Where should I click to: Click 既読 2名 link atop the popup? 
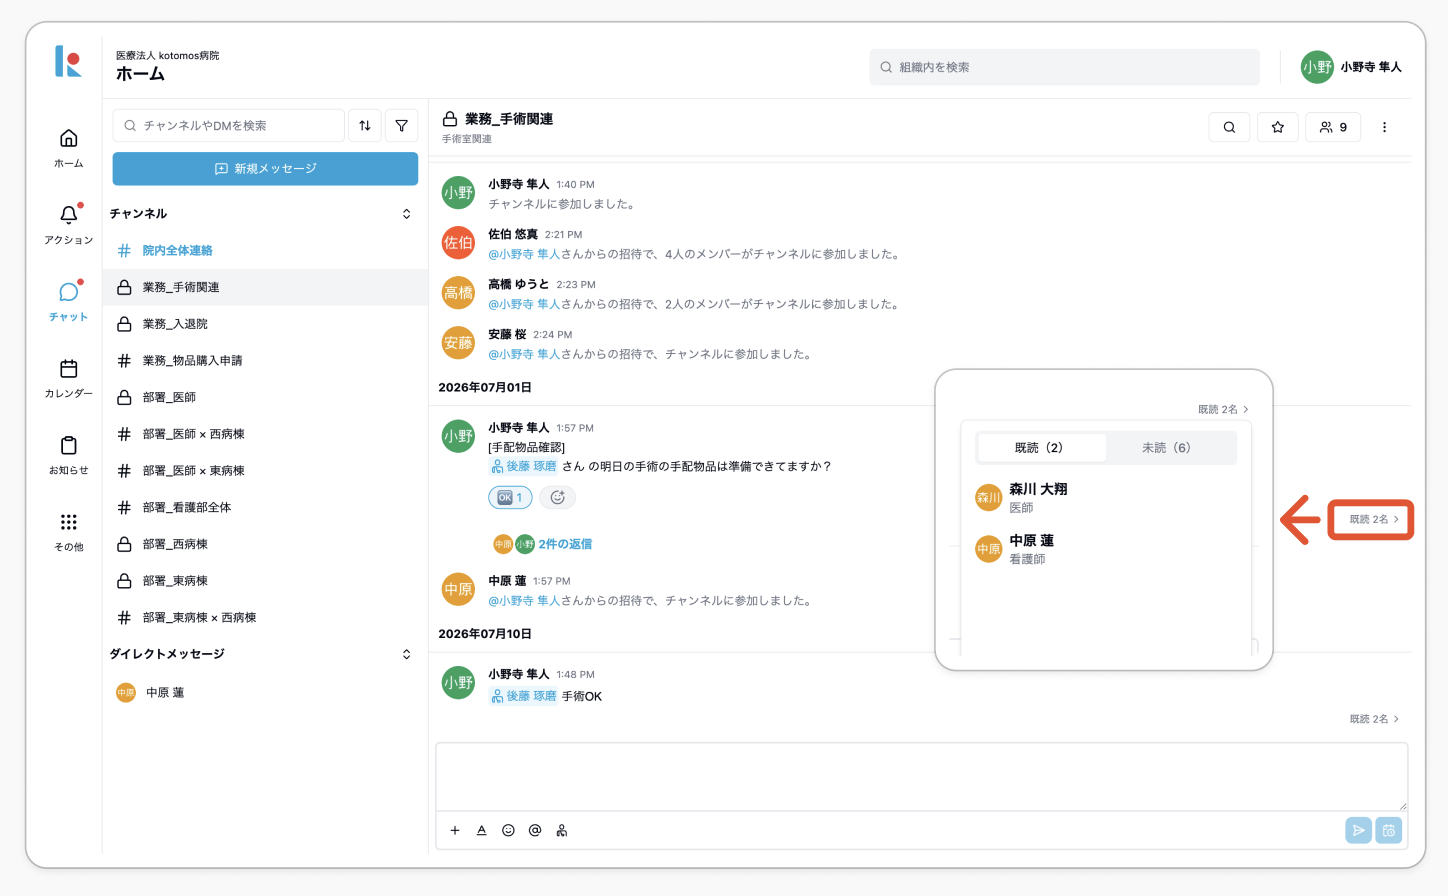(x=1223, y=409)
